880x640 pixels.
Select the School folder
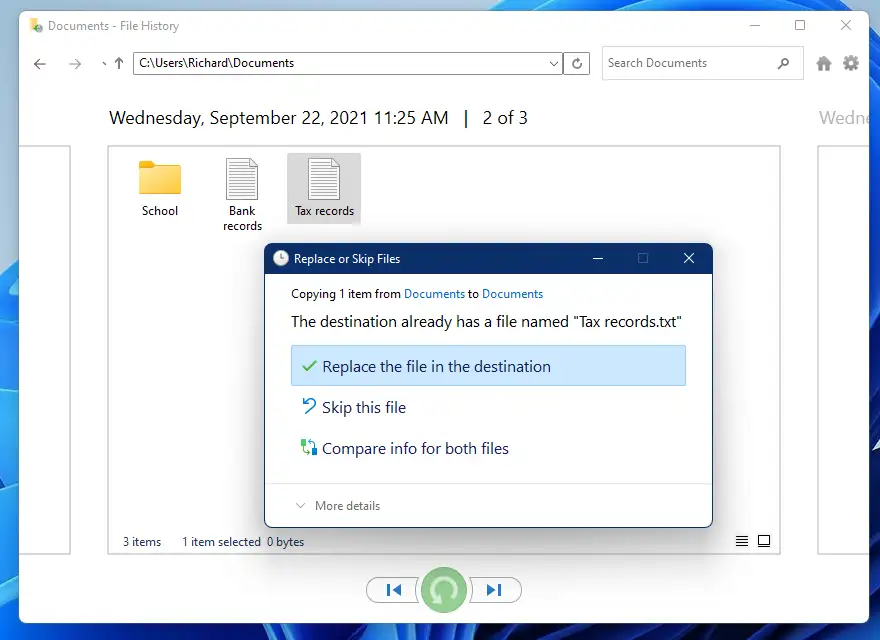(160, 189)
